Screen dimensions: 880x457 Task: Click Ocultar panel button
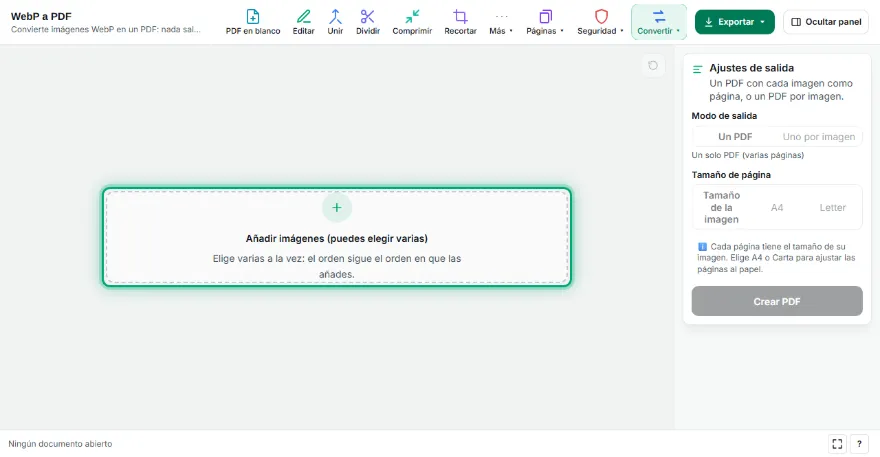(x=826, y=22)
